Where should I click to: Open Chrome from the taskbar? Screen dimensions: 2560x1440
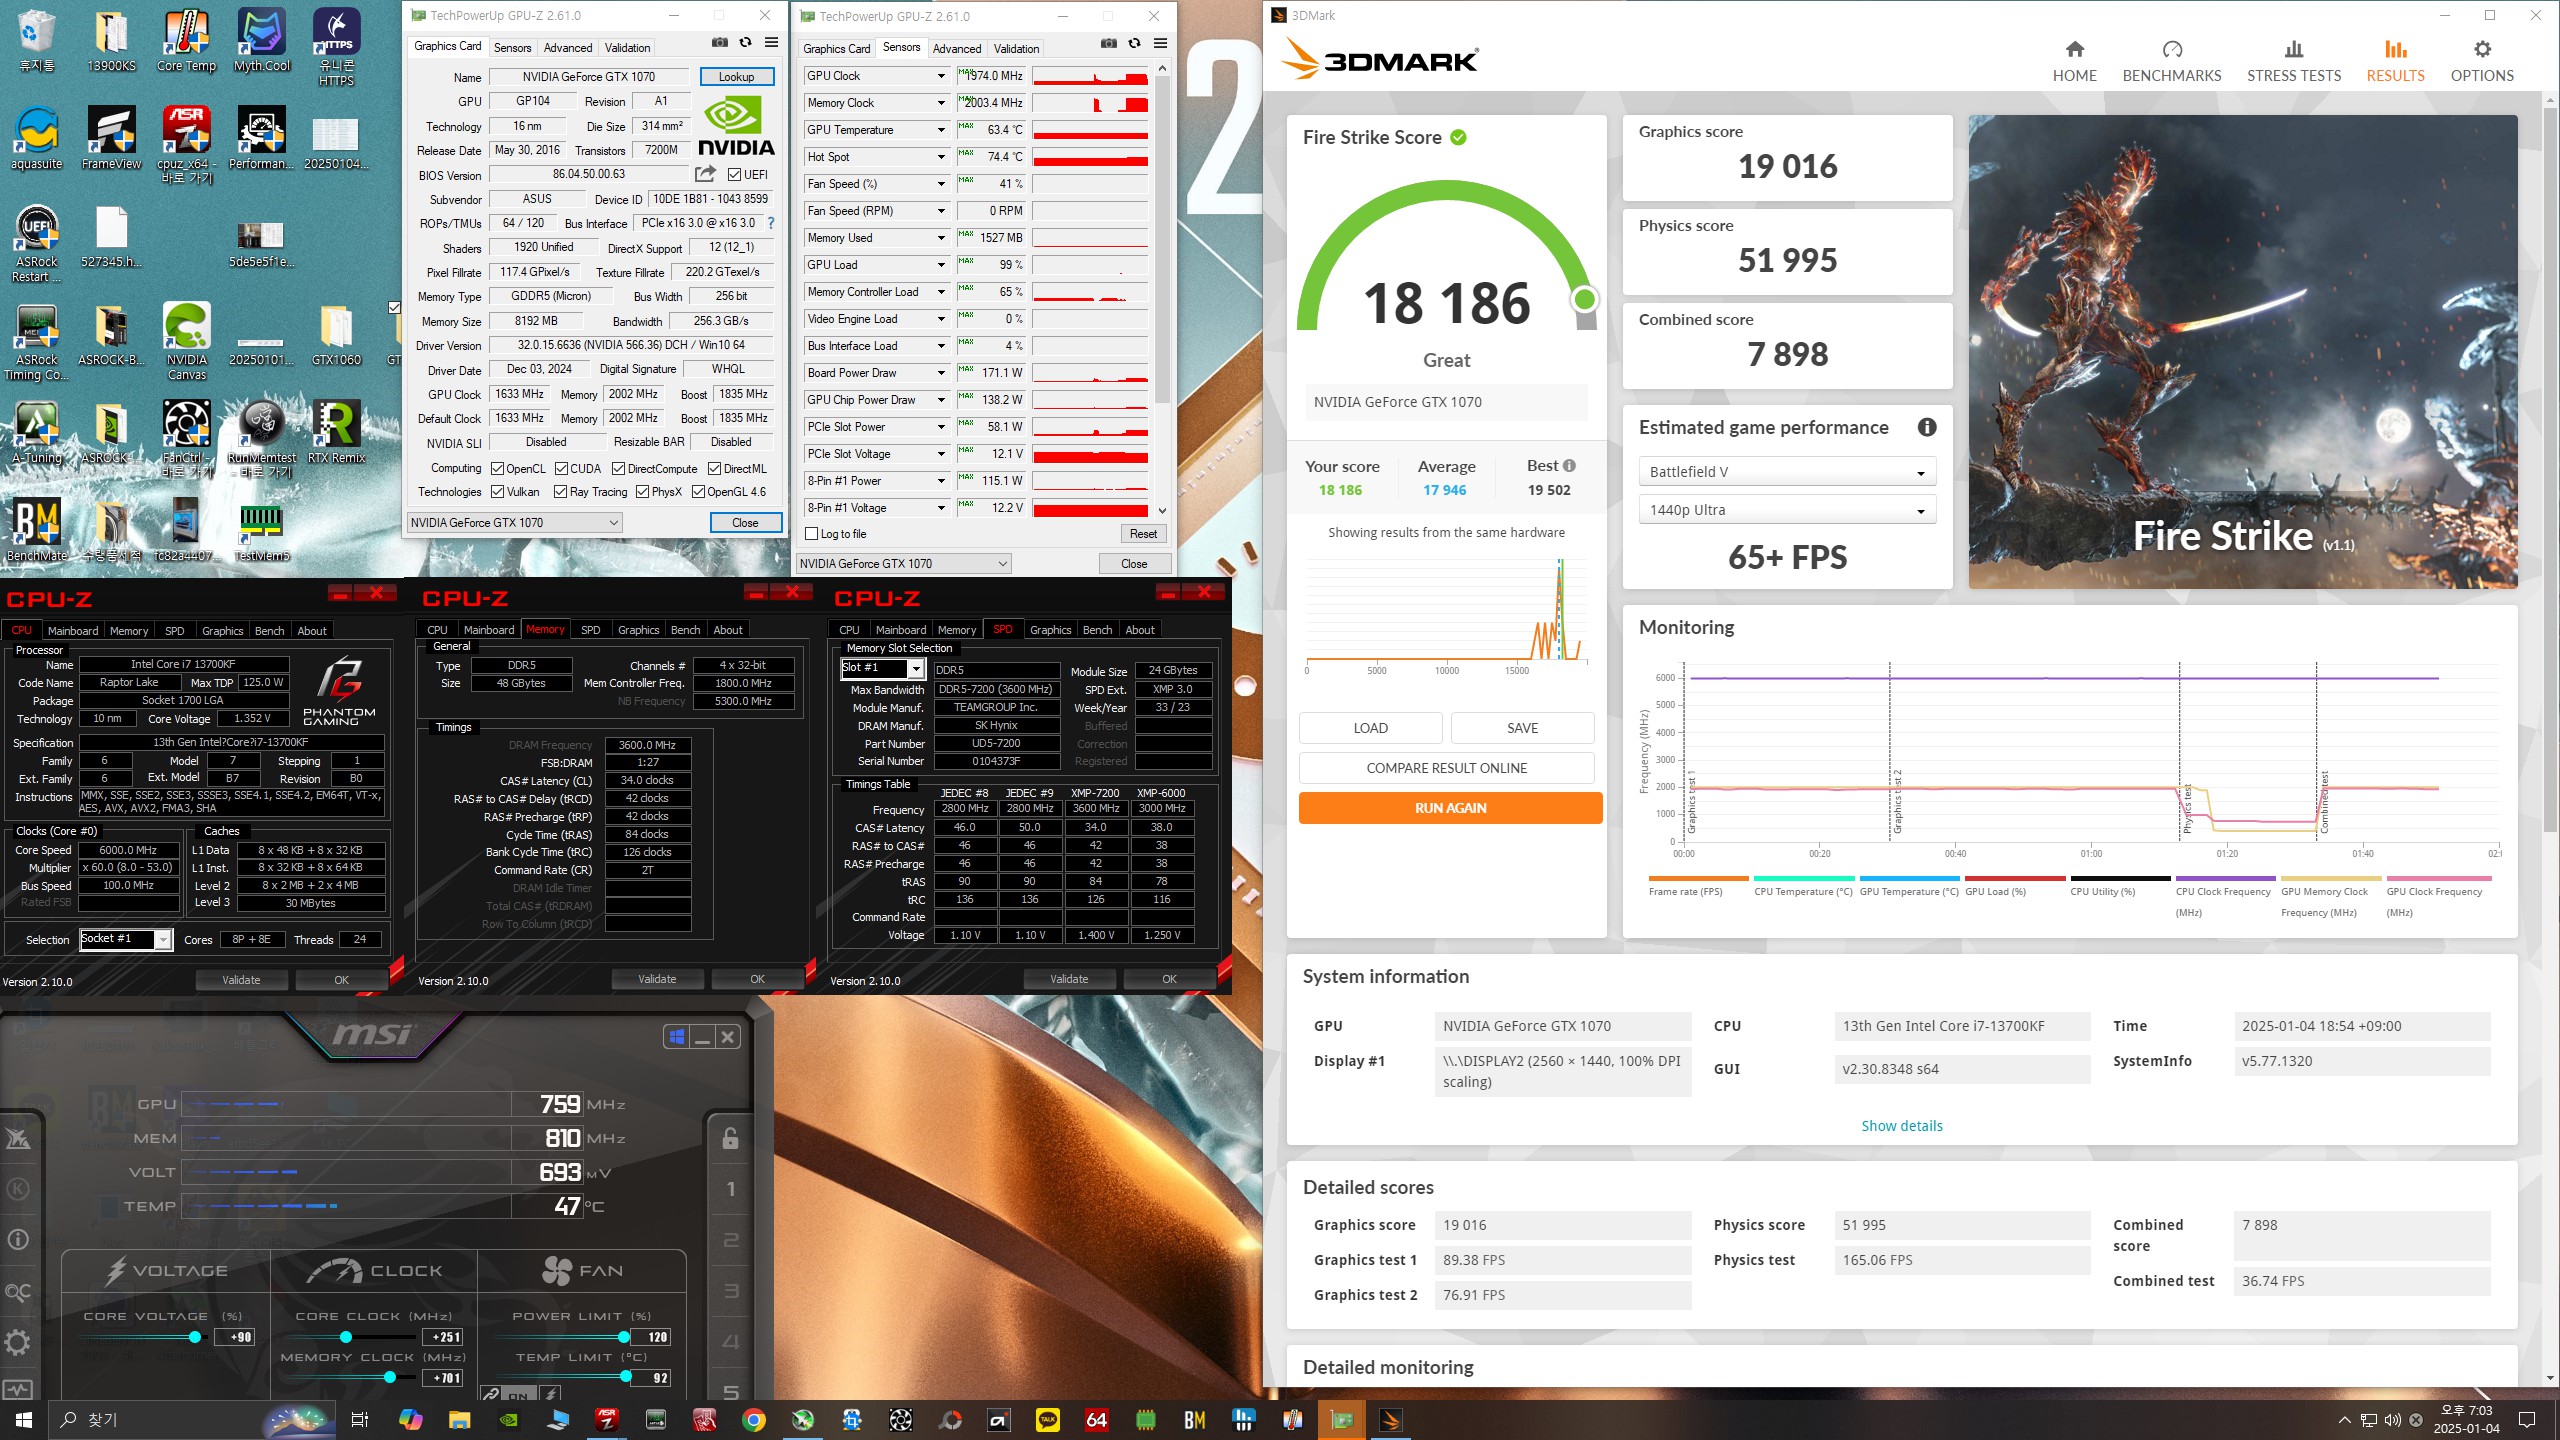coord(754,1420)
